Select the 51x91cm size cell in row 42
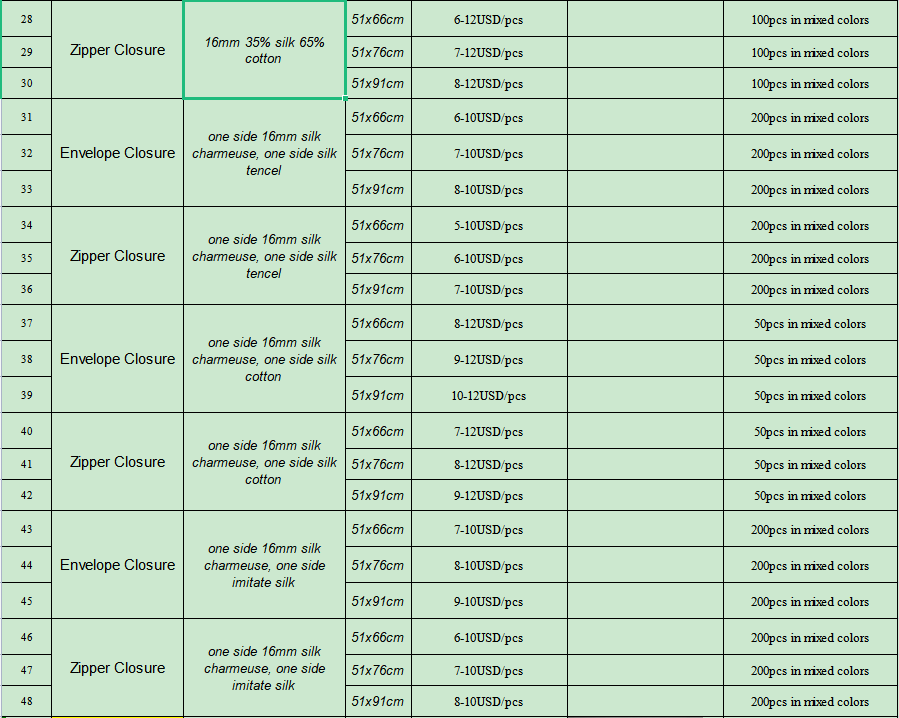This screenshot has height=718, width=899. click(378, 495)
